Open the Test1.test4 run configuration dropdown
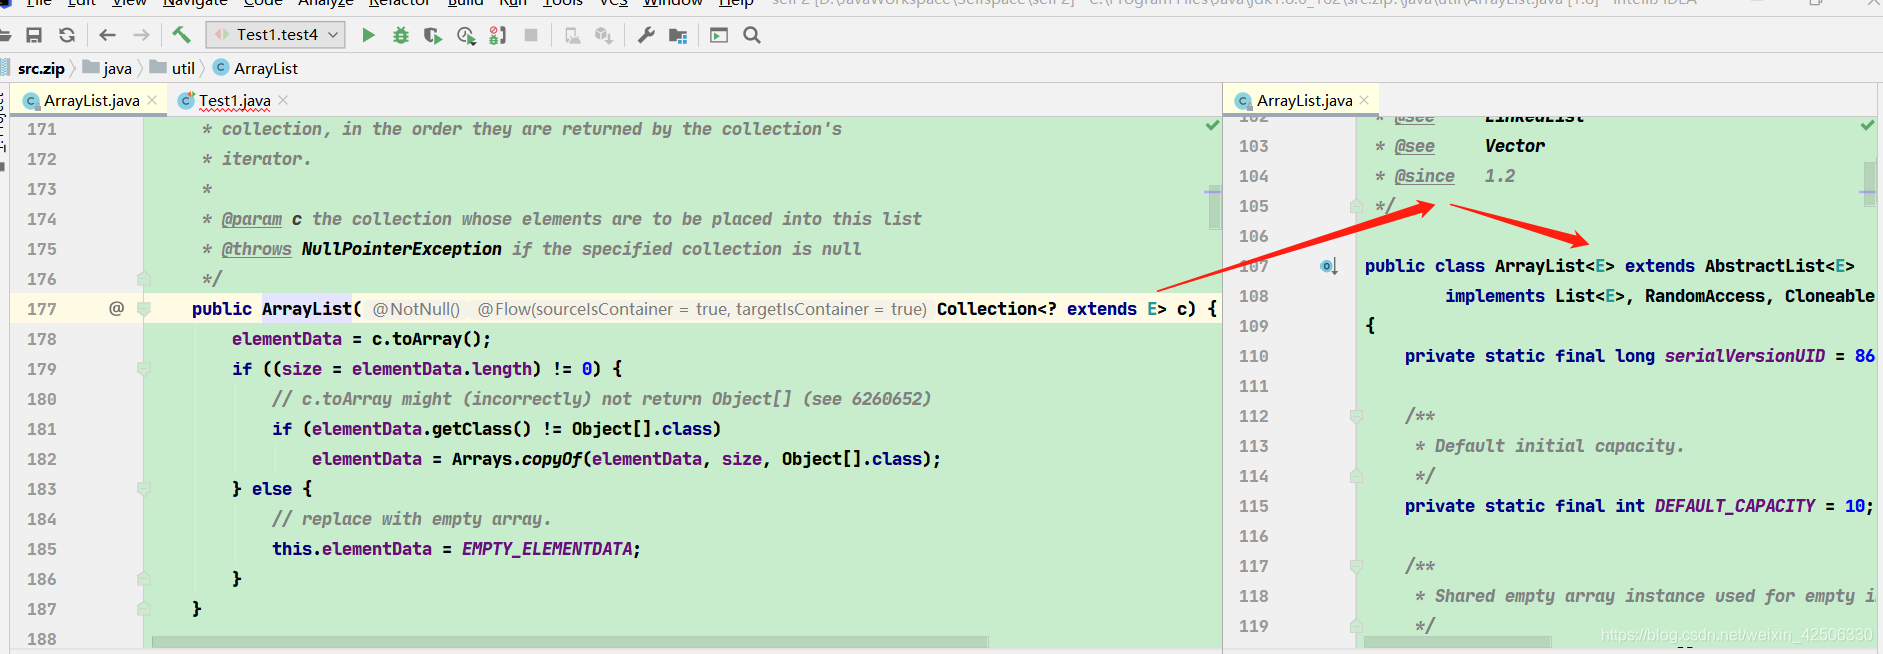The image size is (1883, 654). pyautogui.click(x=276, y=35)
